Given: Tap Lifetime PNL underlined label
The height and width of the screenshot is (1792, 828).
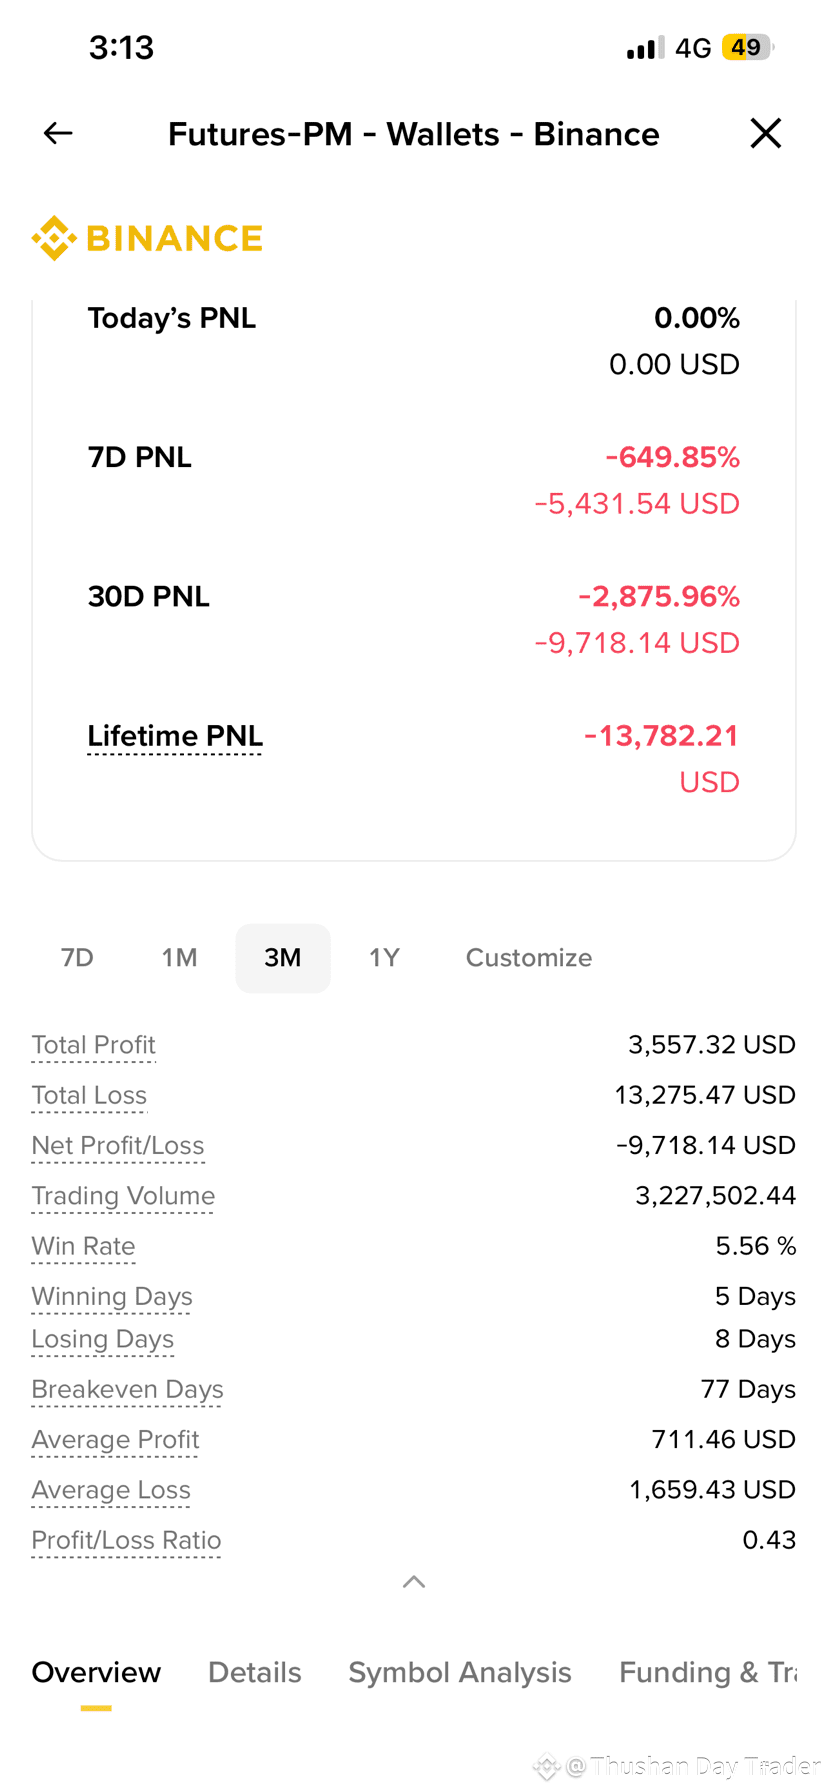Looking at the screenshot, I should [175, 736].
